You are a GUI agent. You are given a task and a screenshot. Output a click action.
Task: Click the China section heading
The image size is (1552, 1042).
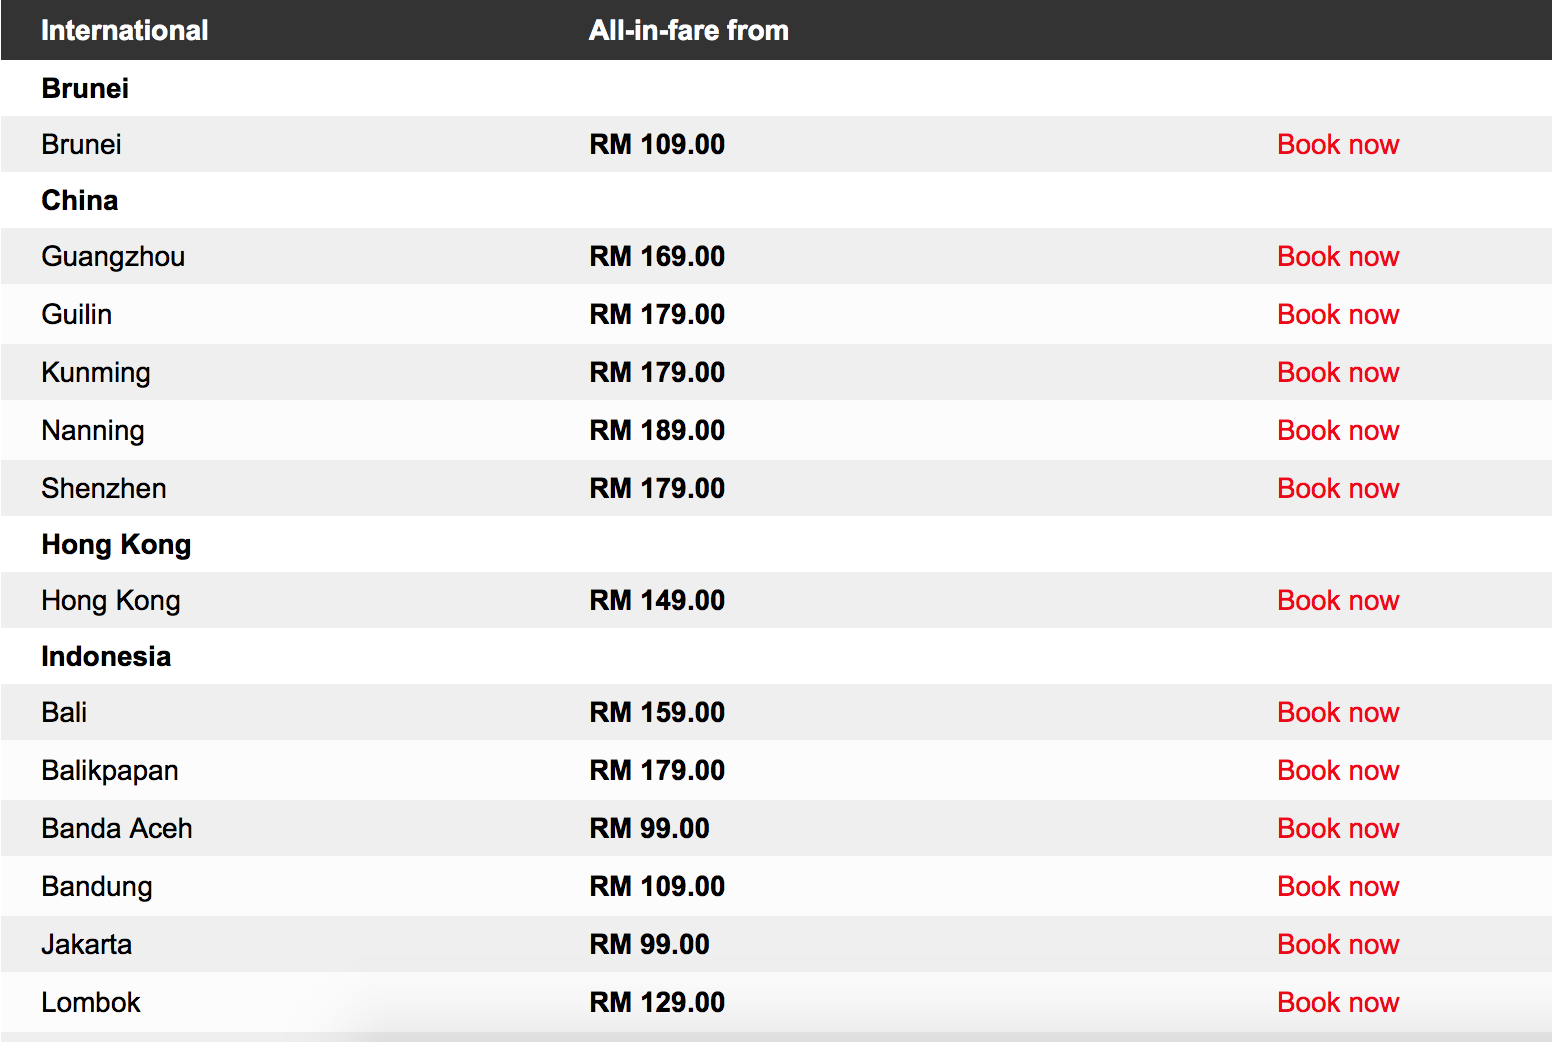pyautogui.click(x=80, y=200)
